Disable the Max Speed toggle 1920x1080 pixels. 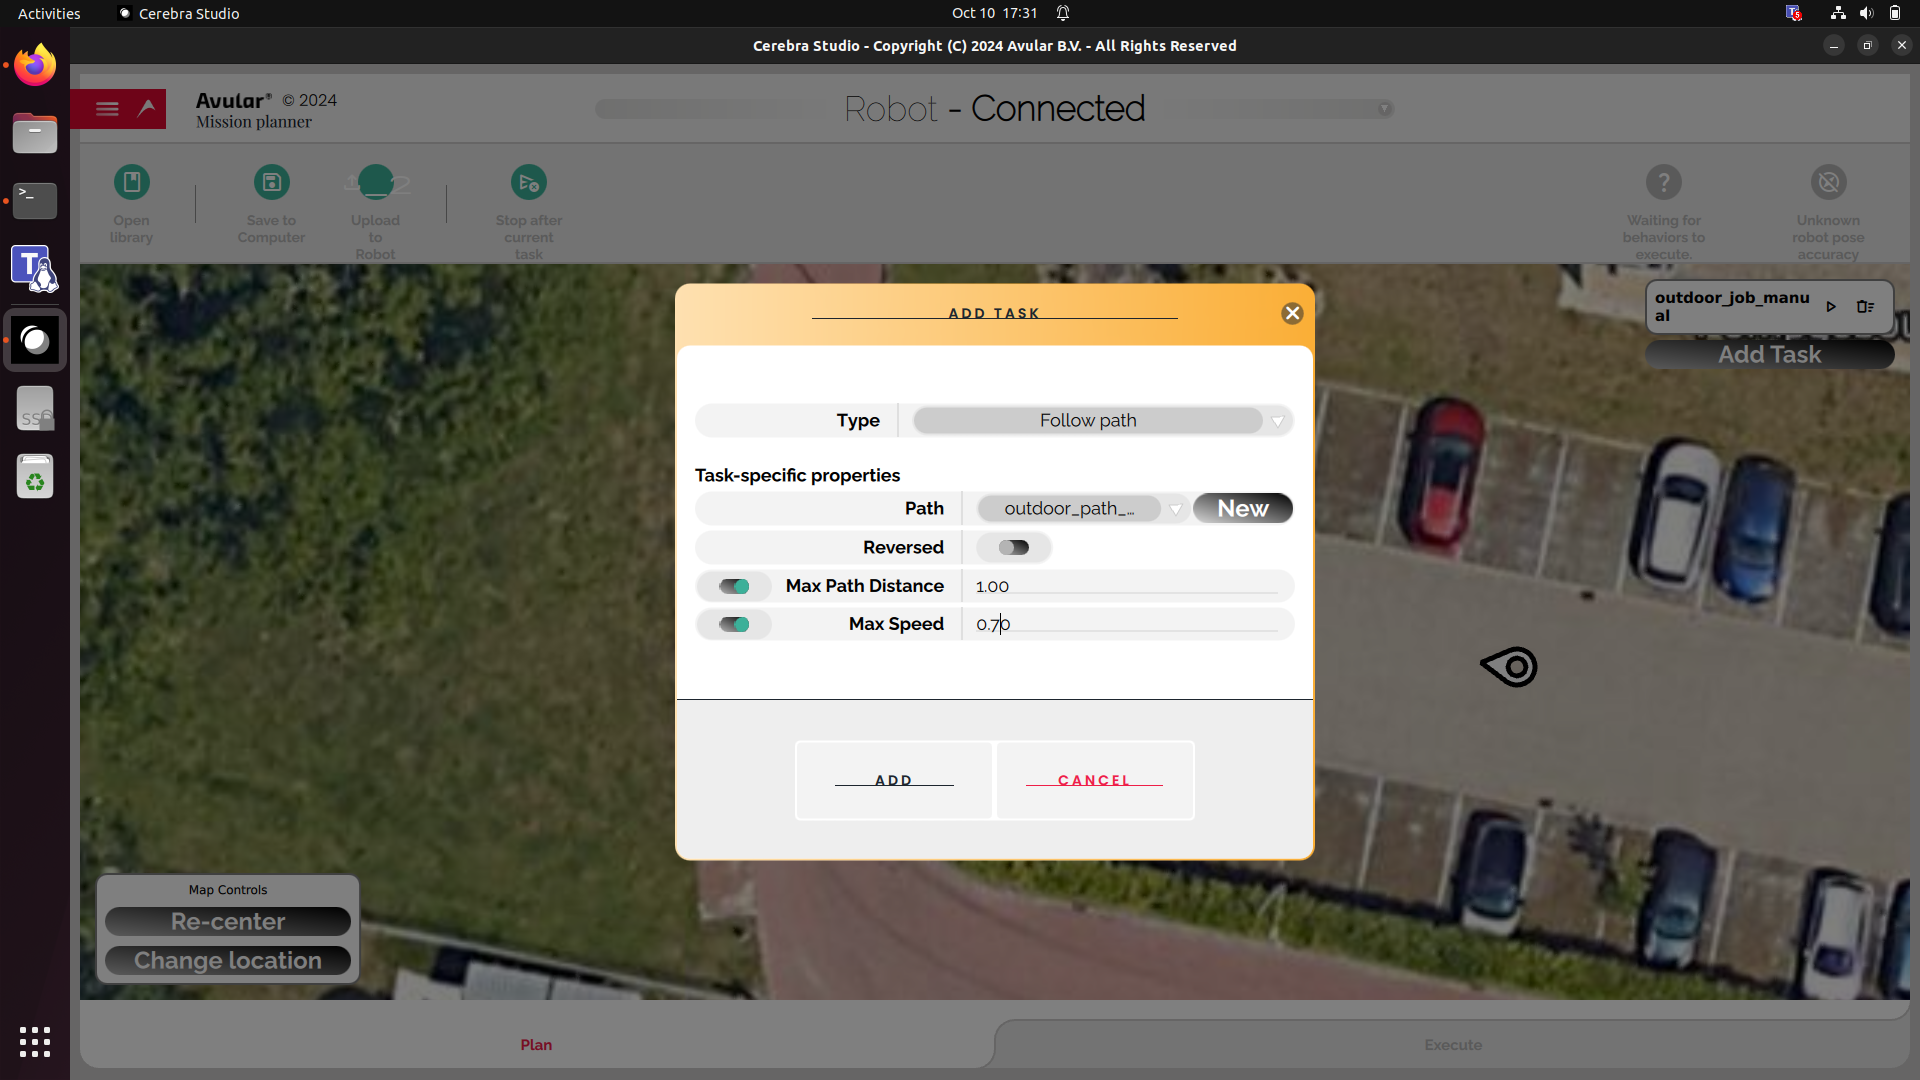(734, 625)
